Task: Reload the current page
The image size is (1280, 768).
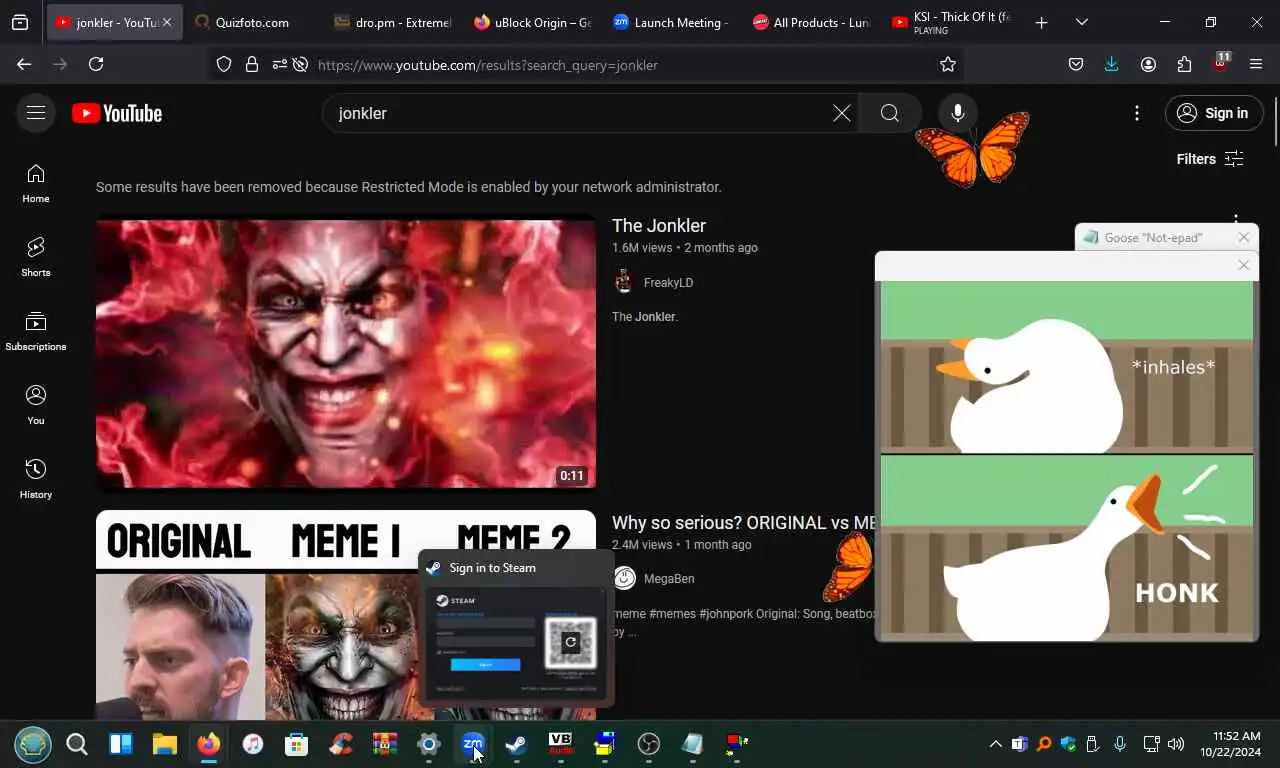Action: pyautogui.click(x=96, y=64)
